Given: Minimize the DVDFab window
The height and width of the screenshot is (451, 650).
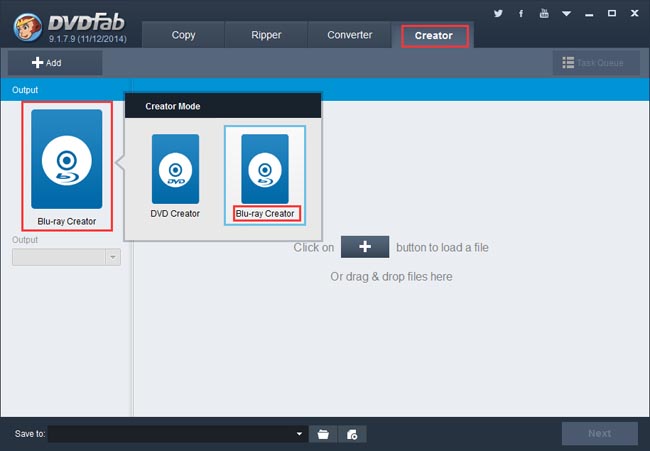Looking at the screenshot, I should pos(589,15).
